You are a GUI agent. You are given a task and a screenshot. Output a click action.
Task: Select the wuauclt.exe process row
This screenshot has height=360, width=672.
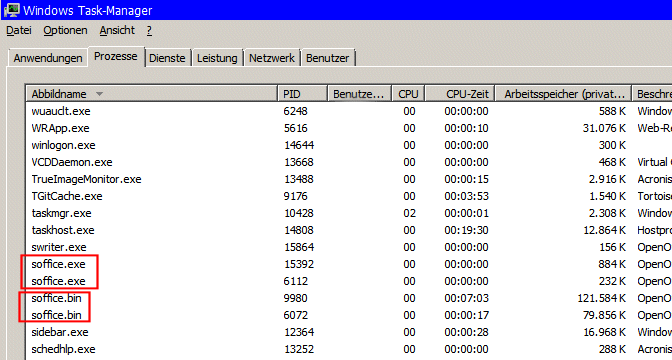click(x=349, y=111)
